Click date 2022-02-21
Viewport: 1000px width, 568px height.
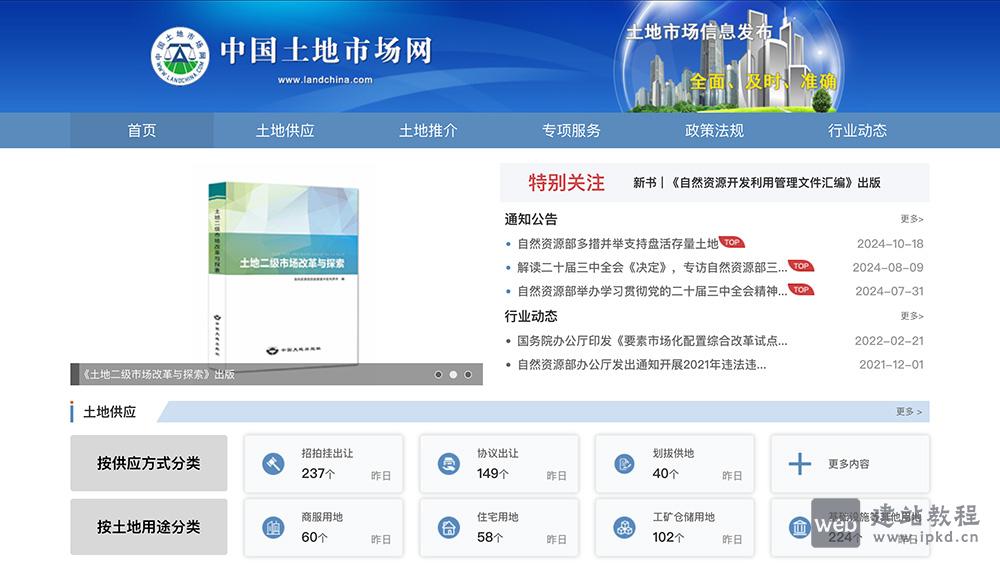[x=889, y=340]
